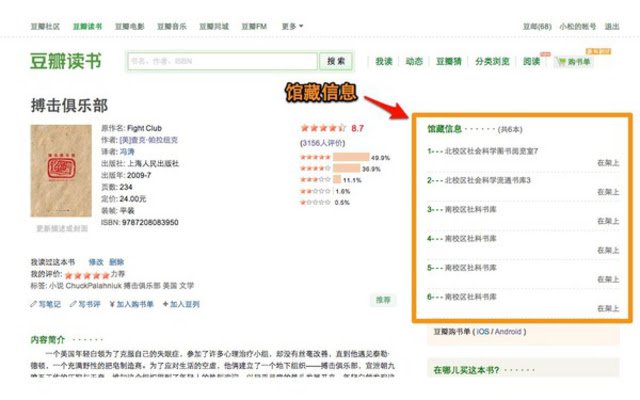Click the tag line containing ChuckPalahniuk
Viewport: 640px width, 400px height.
point(112,286)
